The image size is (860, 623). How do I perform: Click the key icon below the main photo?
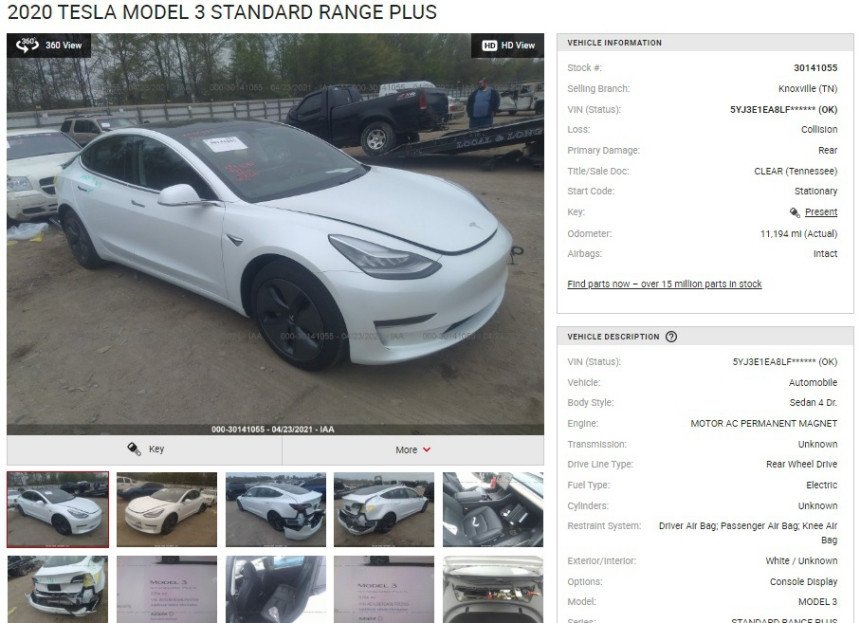(134, 449)
